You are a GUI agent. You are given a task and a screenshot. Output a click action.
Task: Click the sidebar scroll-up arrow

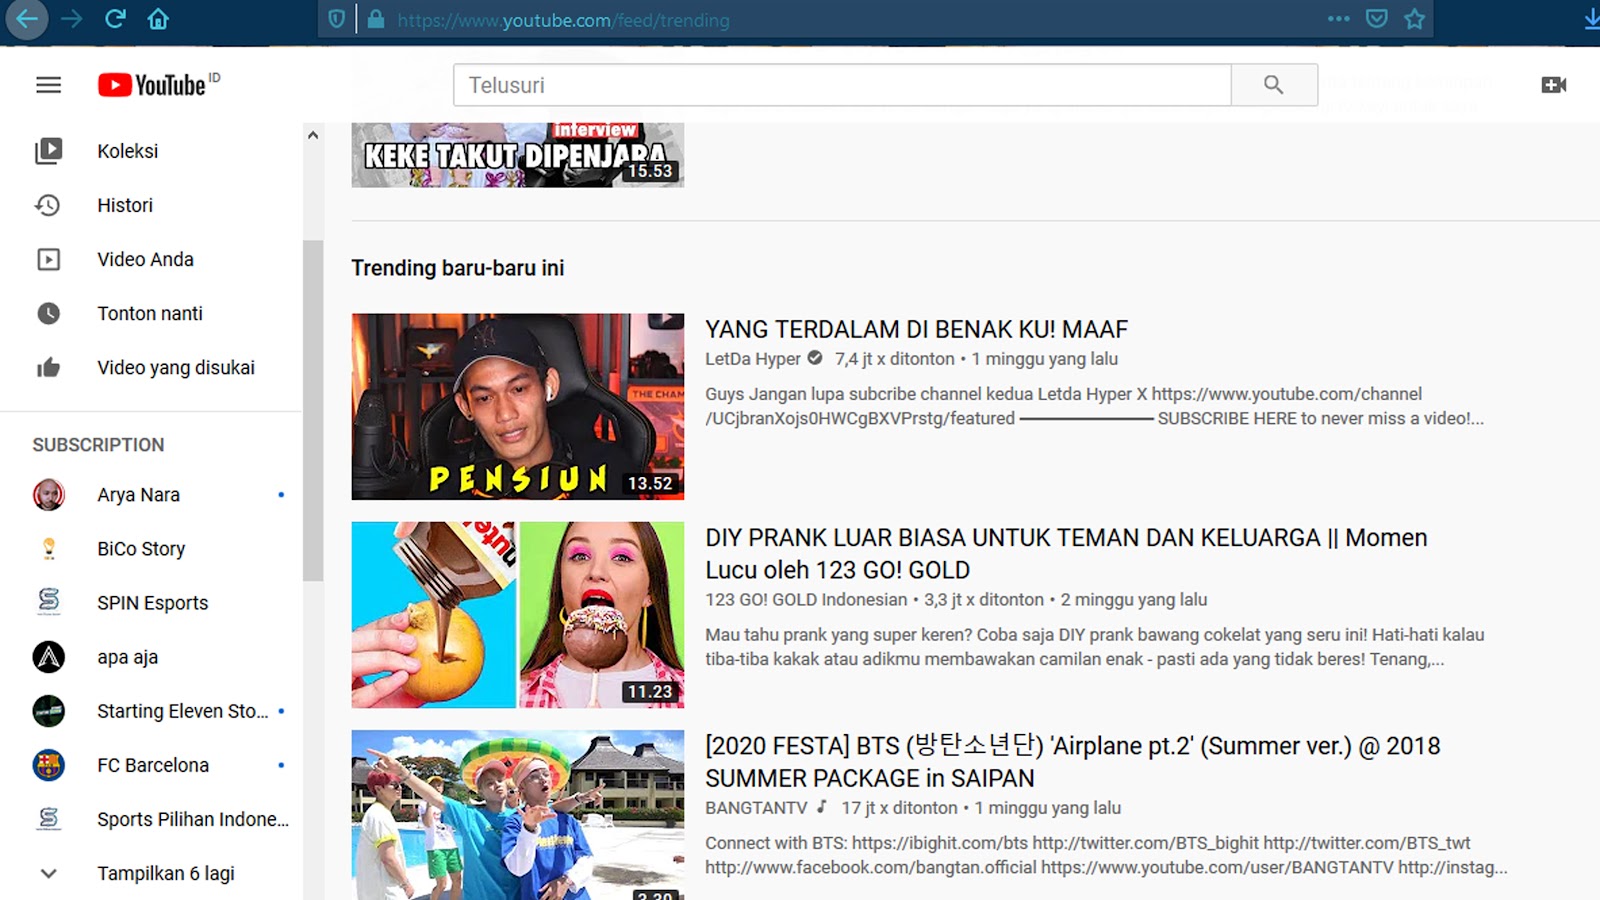tap(313, 135)
